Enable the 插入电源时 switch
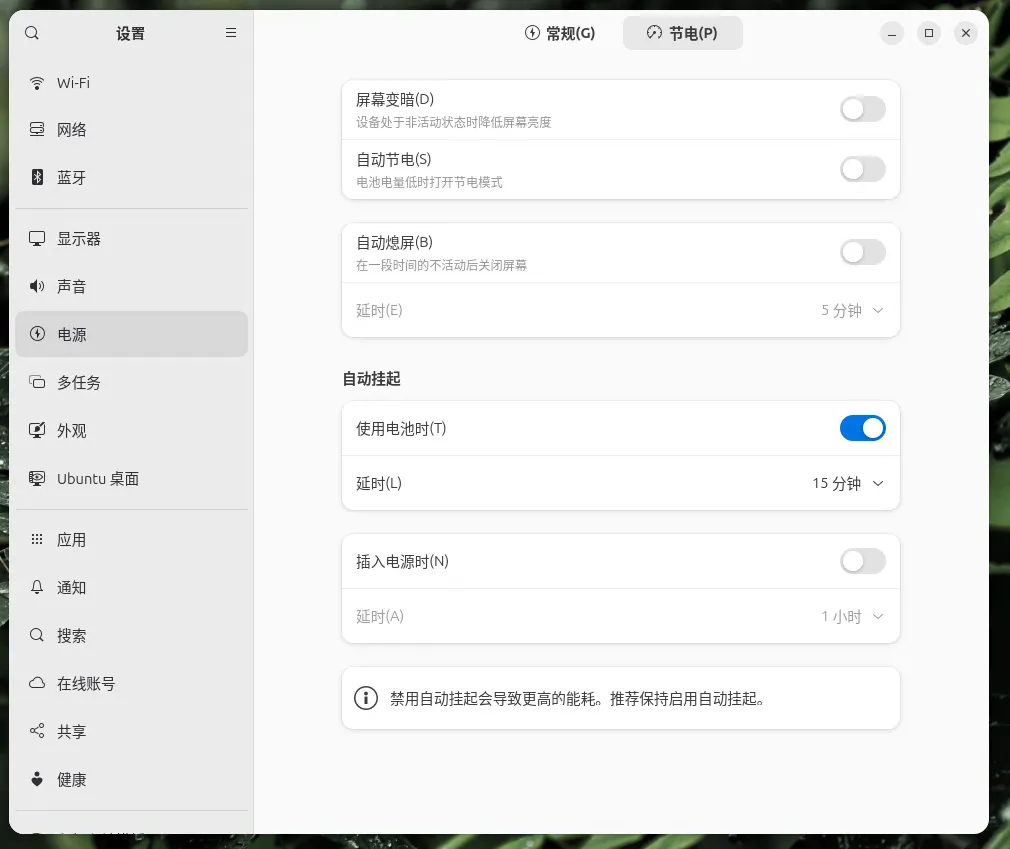1010x849 pixels. tap(862, 562)
